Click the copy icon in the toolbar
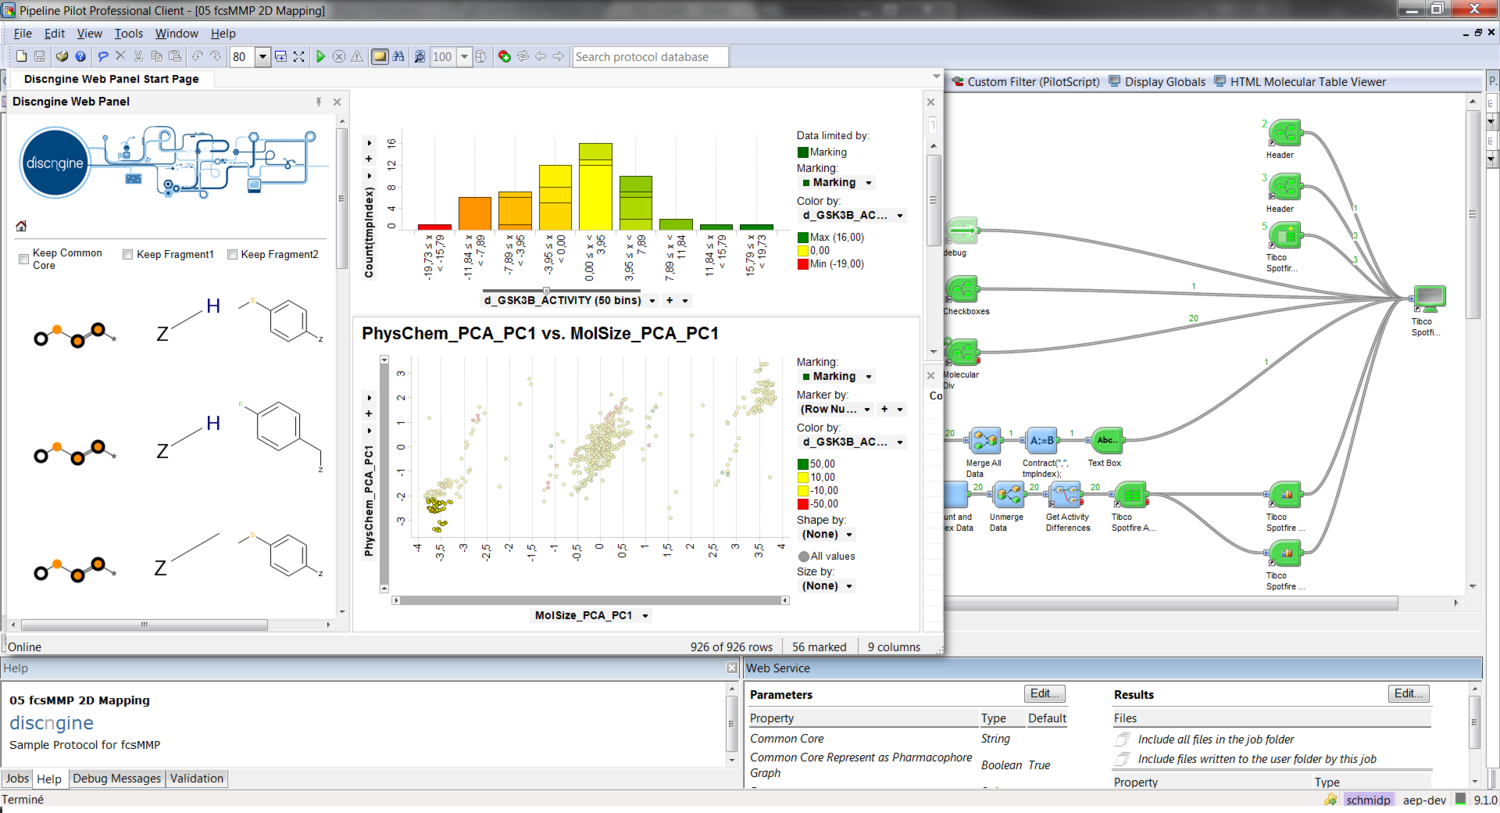This screenshot has width=1500, height=813. click(x=156, y=57)
